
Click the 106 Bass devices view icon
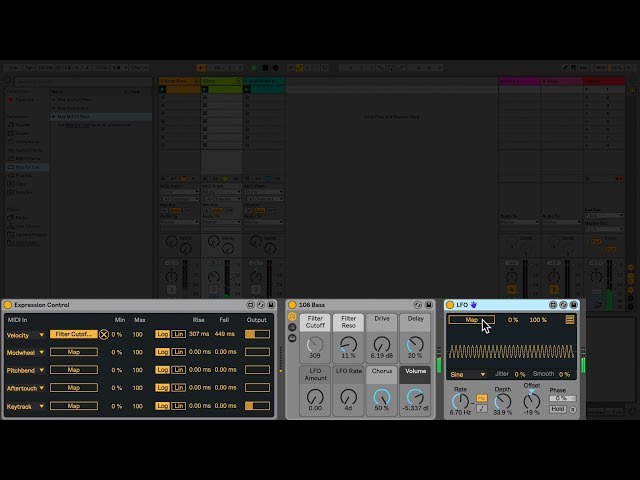(292, 338)
